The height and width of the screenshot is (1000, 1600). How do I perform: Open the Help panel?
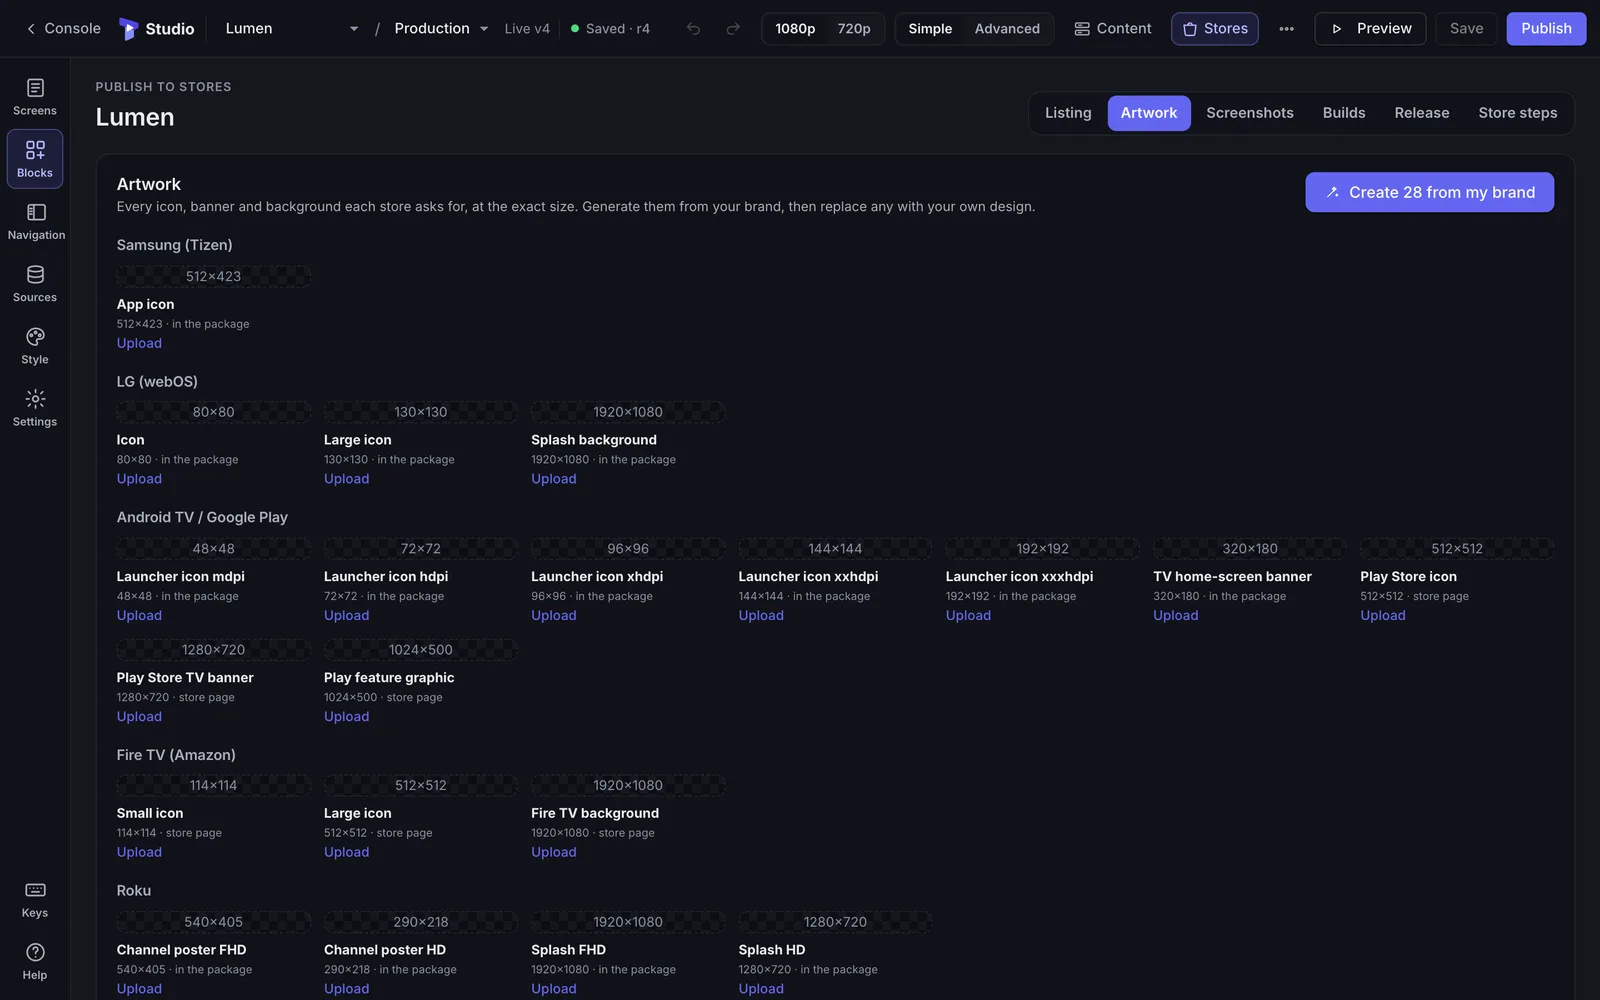(x=35, y=961)
